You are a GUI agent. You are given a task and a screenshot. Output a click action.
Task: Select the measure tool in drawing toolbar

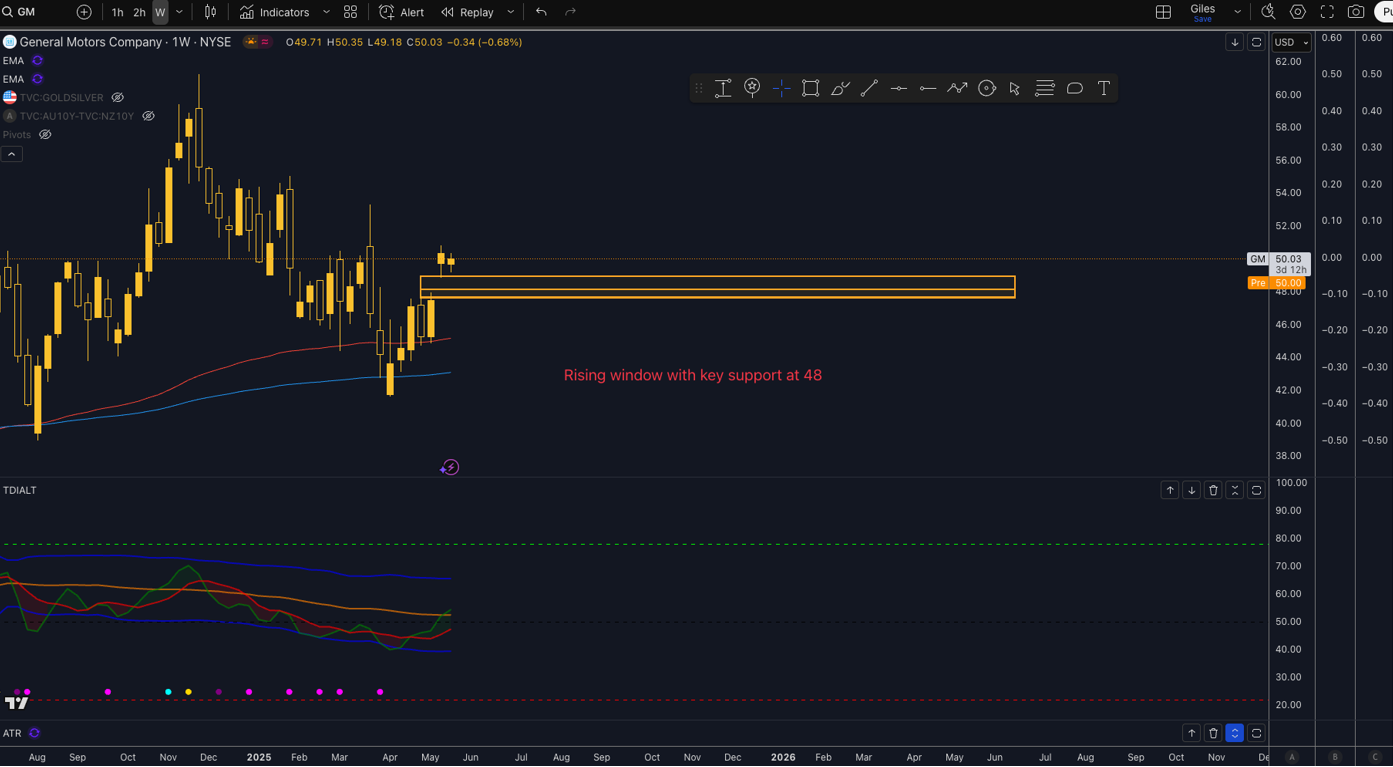click(x=723, y=88)
